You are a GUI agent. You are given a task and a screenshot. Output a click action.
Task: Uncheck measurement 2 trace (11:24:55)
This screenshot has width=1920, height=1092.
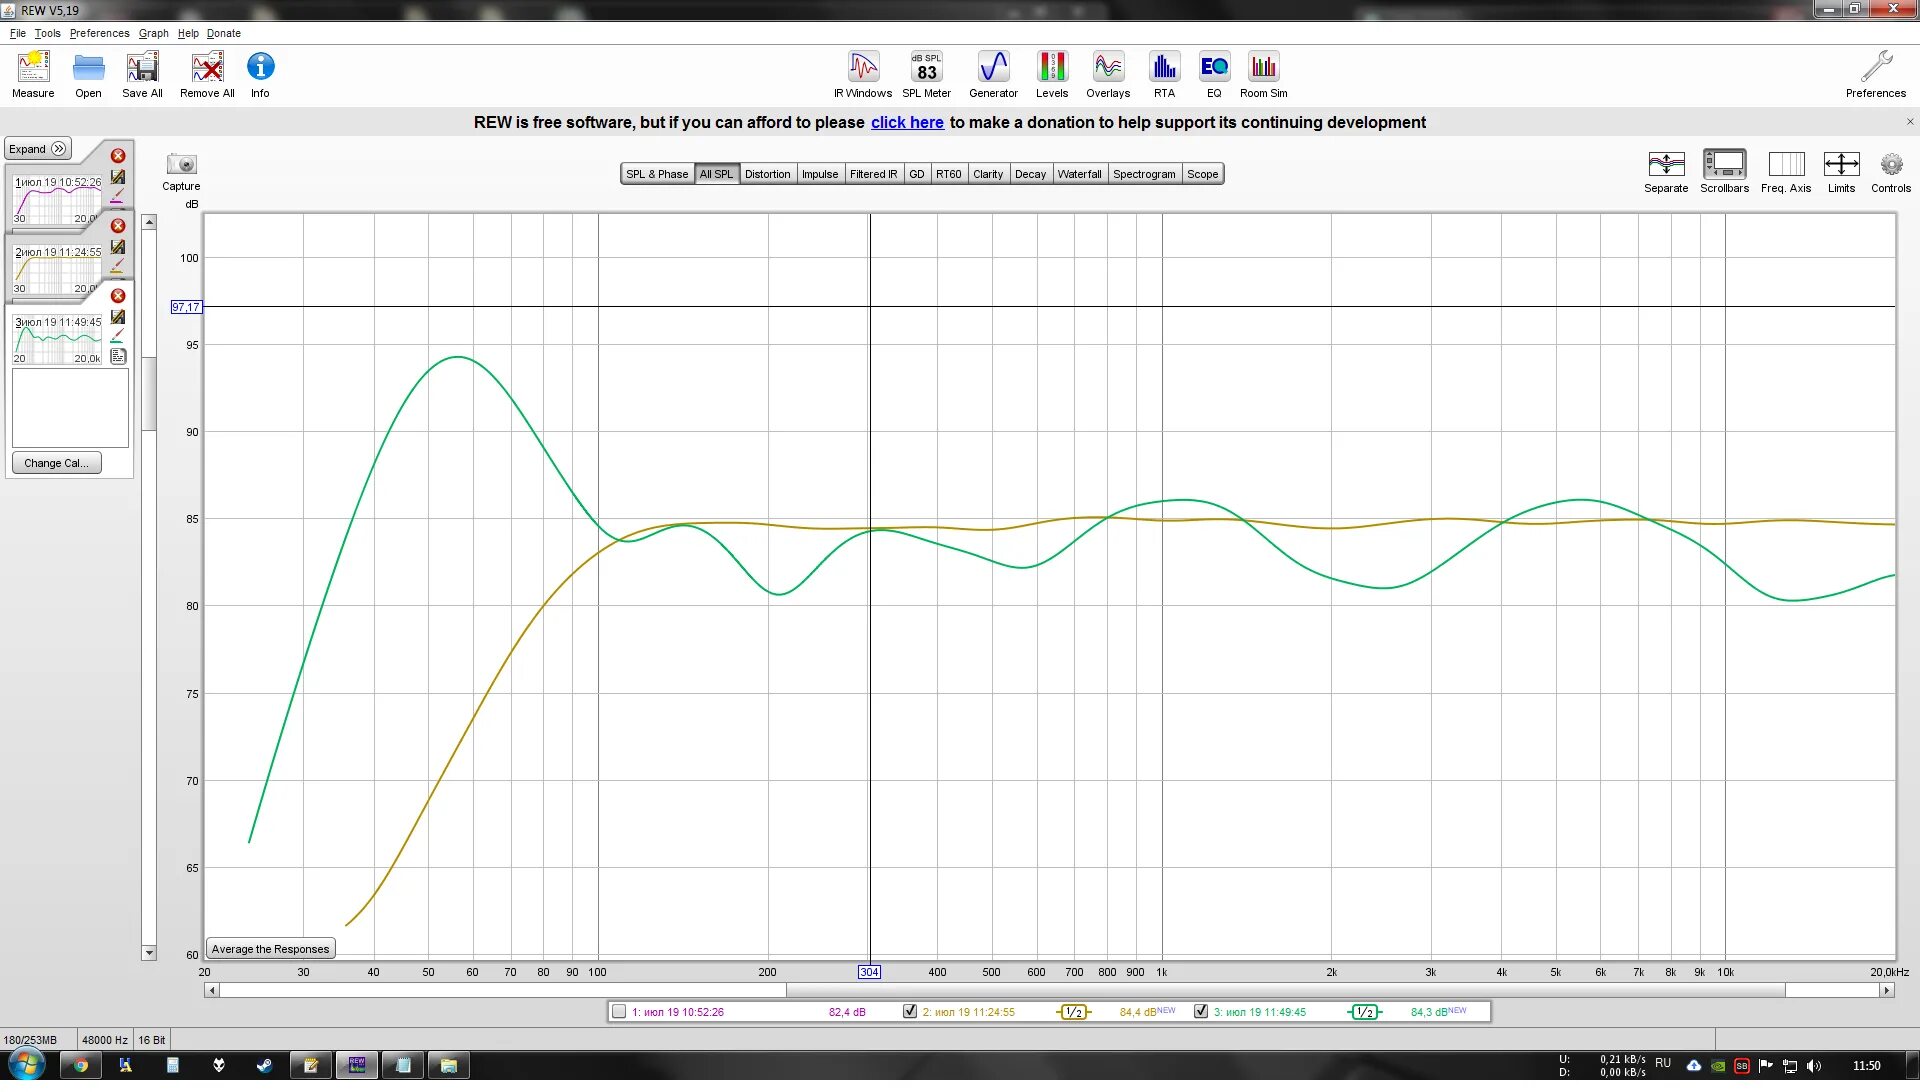pos(910,1011)
